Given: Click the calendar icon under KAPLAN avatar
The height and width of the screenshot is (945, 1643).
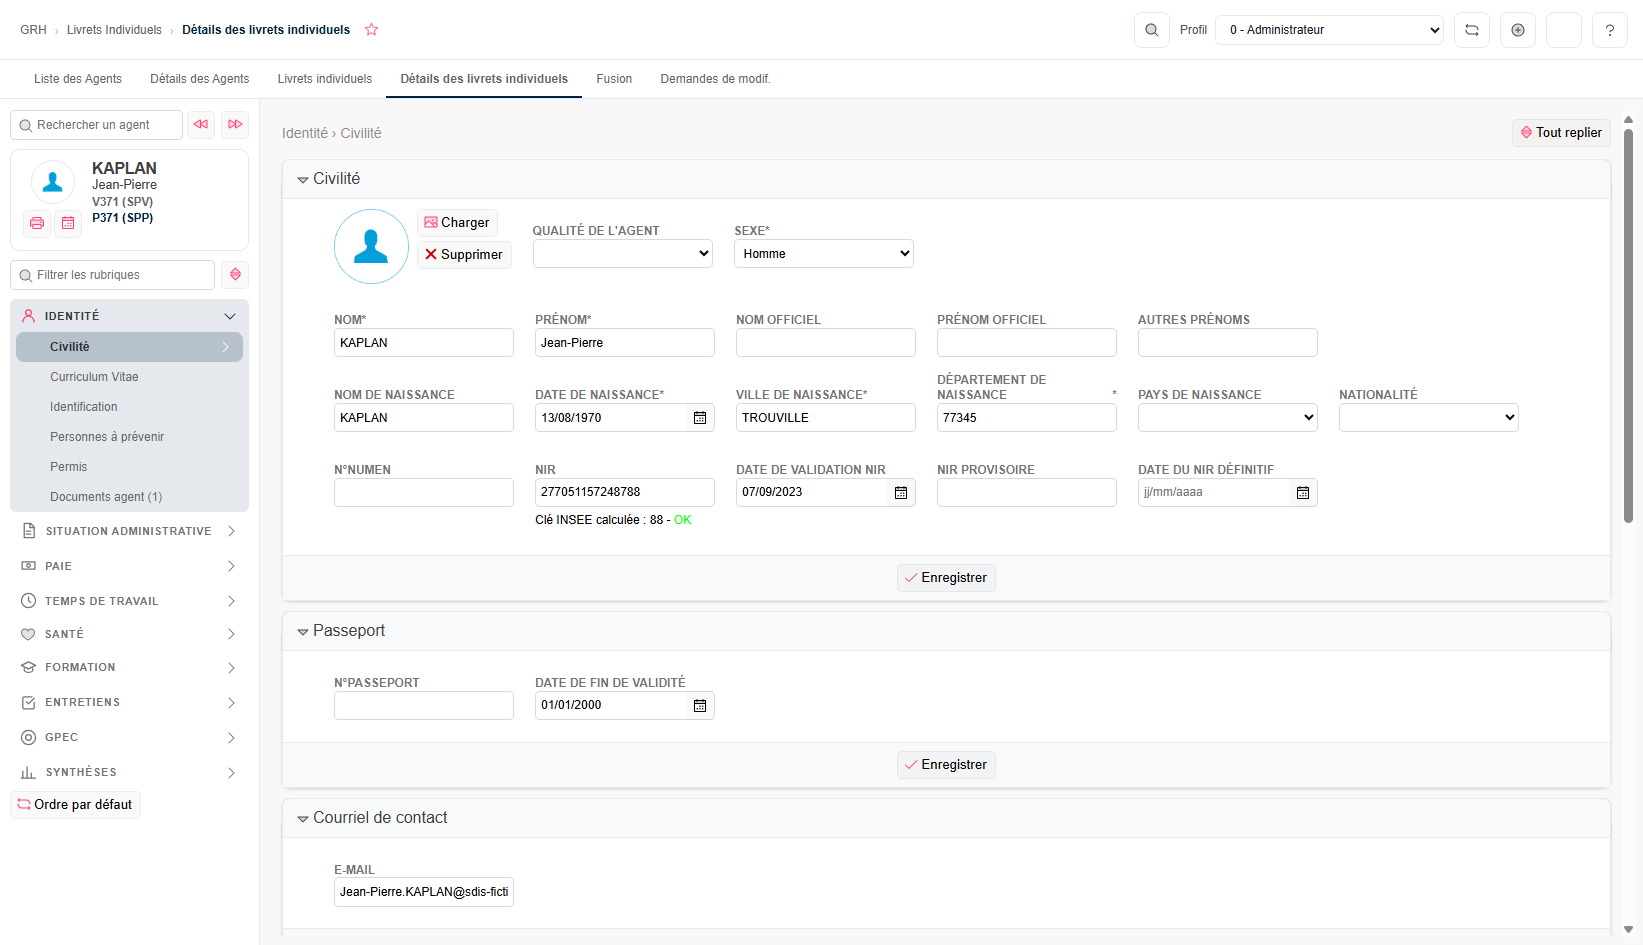Looking at the screenshot, I should point(68,223).
